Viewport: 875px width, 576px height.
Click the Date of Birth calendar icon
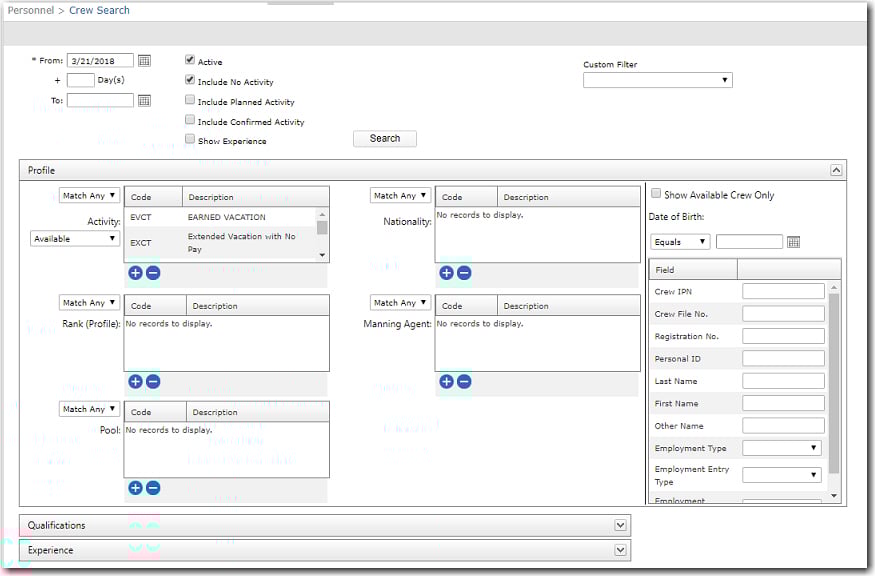(794, 242)
